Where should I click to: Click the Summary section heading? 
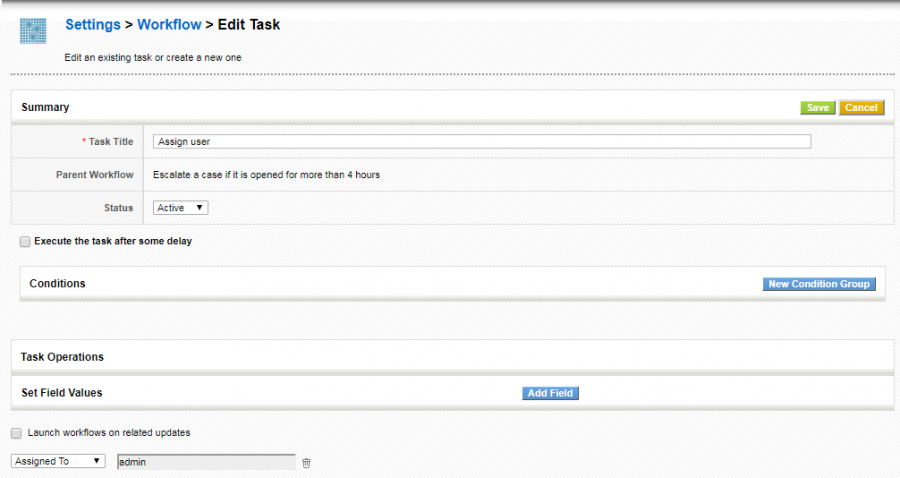tap(45, 107)
